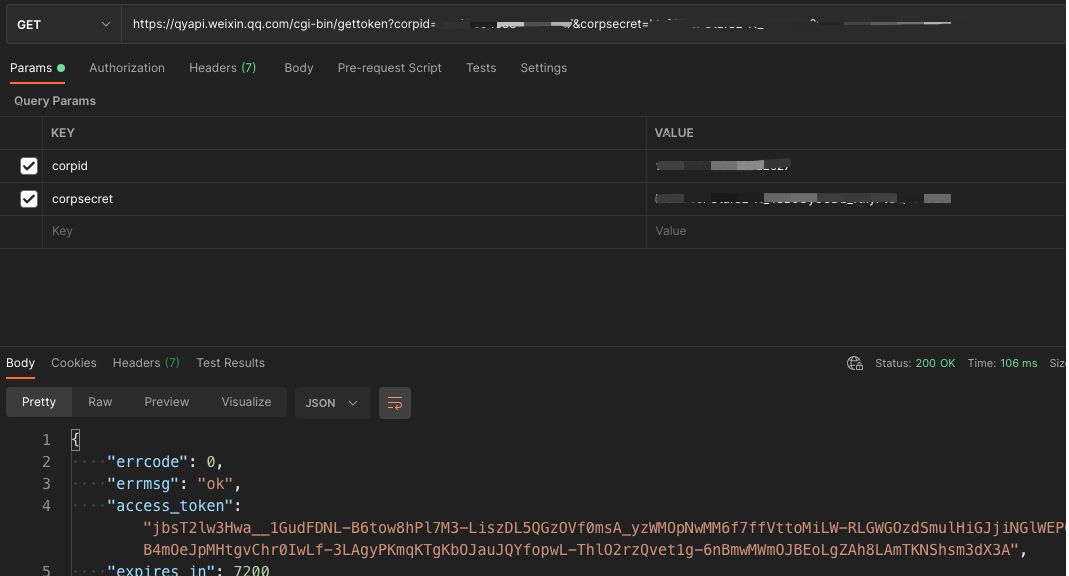Open the Authorization tab
Viewport: 1069px width, 576px height.
point(127,68)
